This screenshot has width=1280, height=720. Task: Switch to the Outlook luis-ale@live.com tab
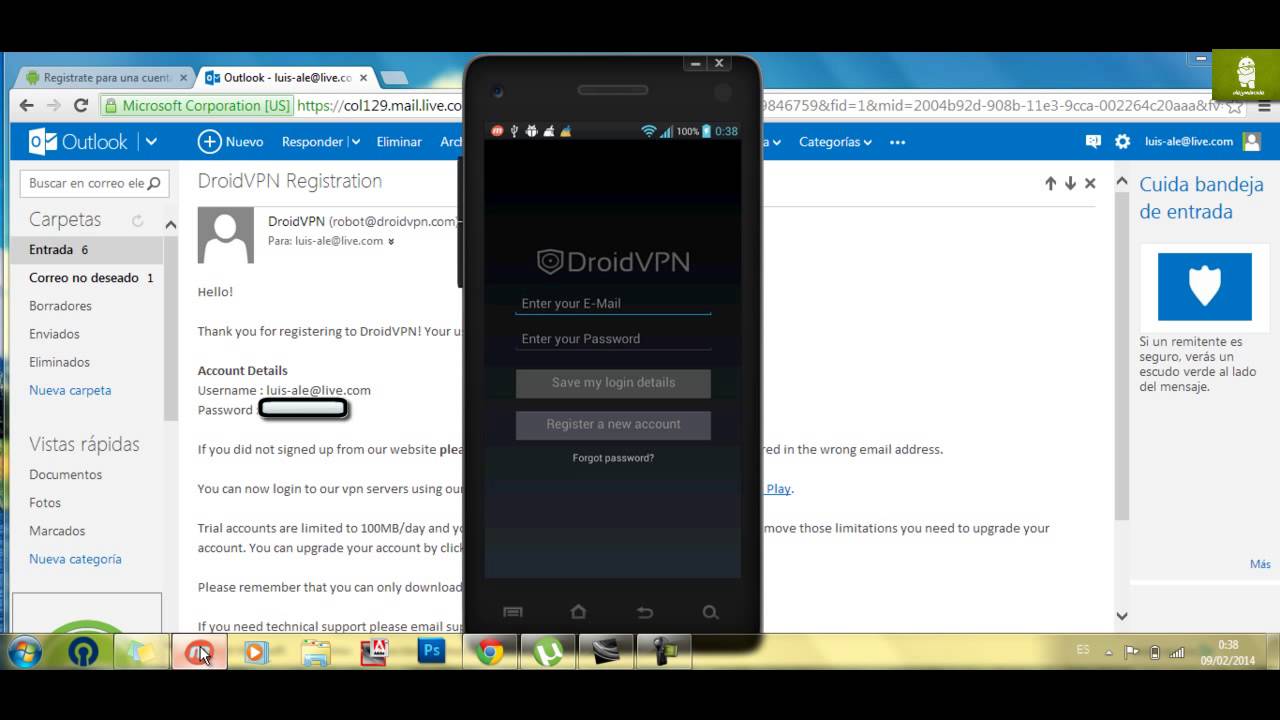coord(285,77)
